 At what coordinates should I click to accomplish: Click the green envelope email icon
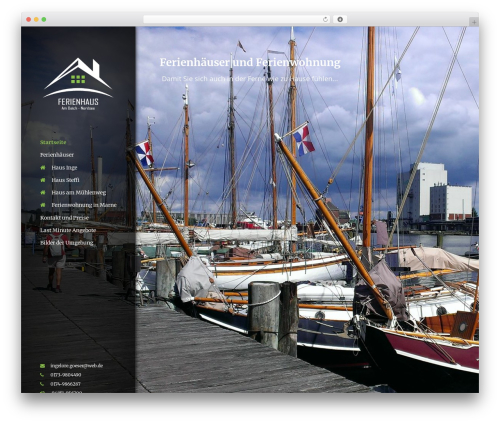[42, 366]
